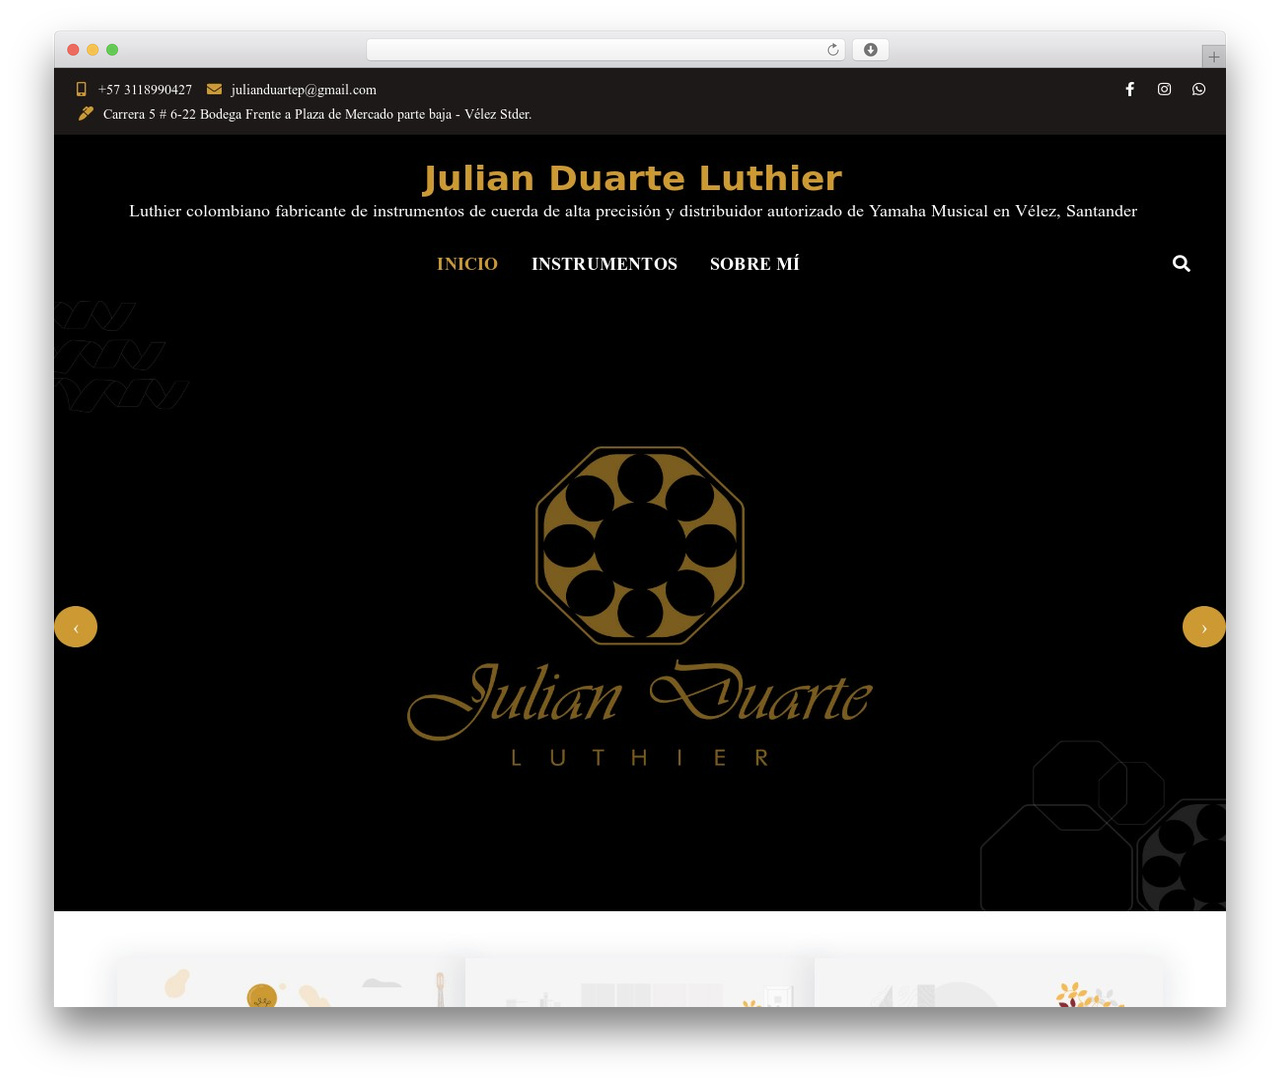This screenshot has width=1280, height=1084.
Task: Click the phone icon in top bar
Action: tap(82, 89)
